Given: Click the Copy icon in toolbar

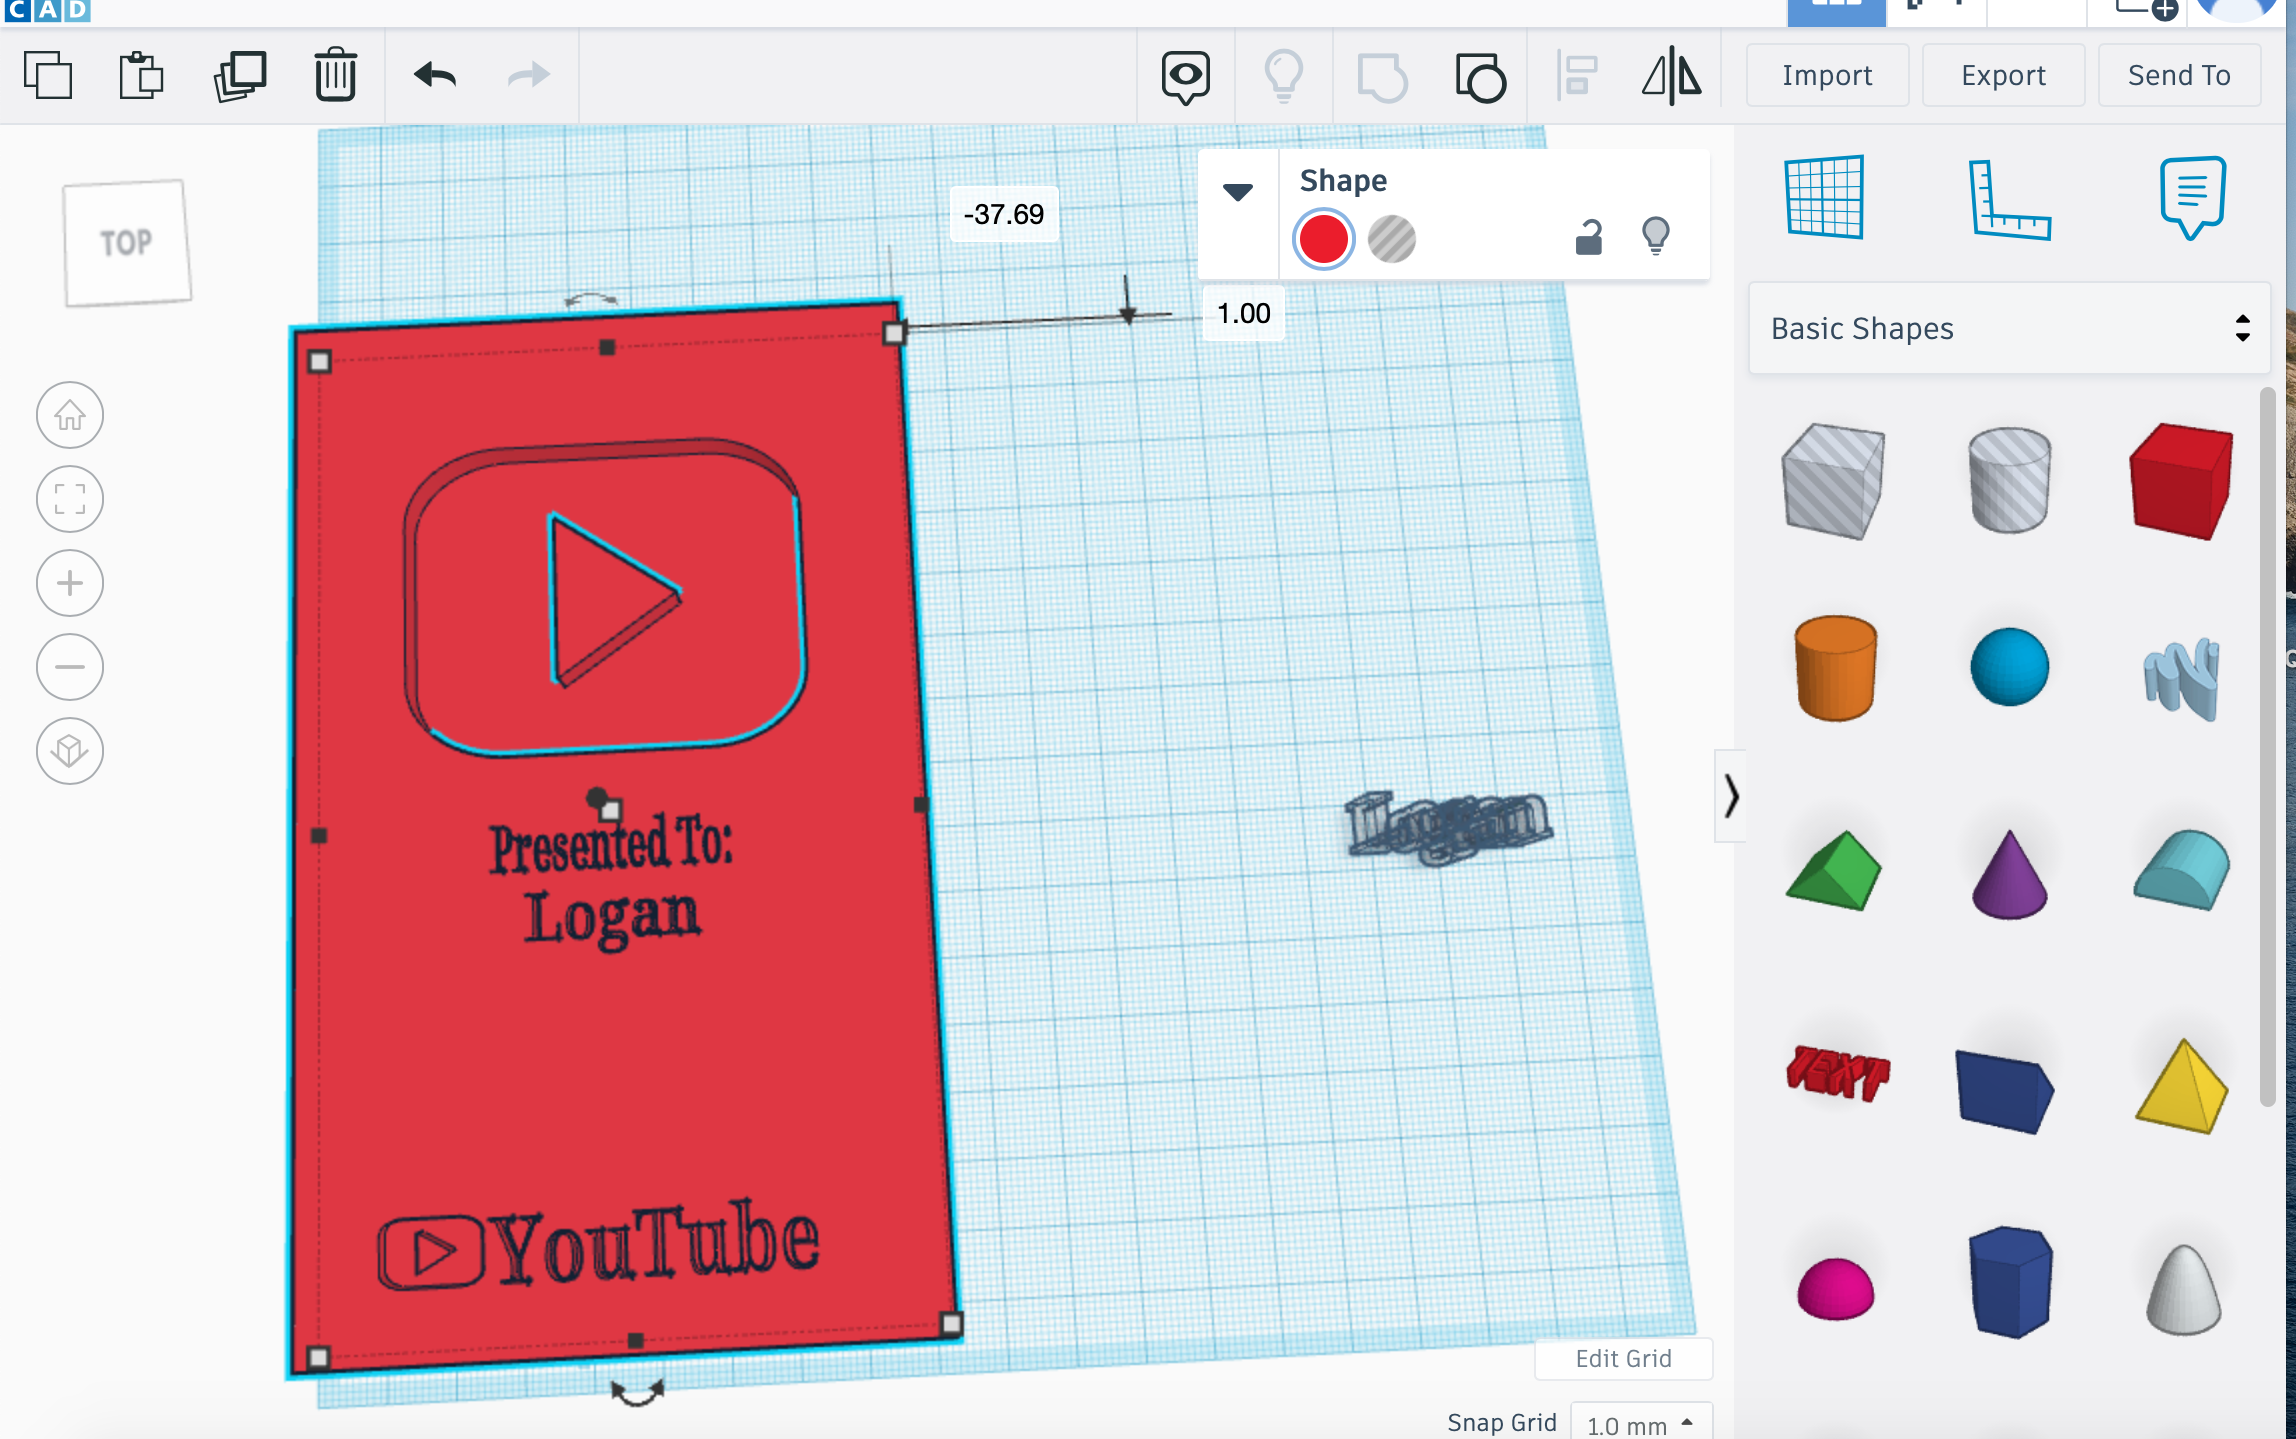Looking at the screenshot, I should 48,76.
